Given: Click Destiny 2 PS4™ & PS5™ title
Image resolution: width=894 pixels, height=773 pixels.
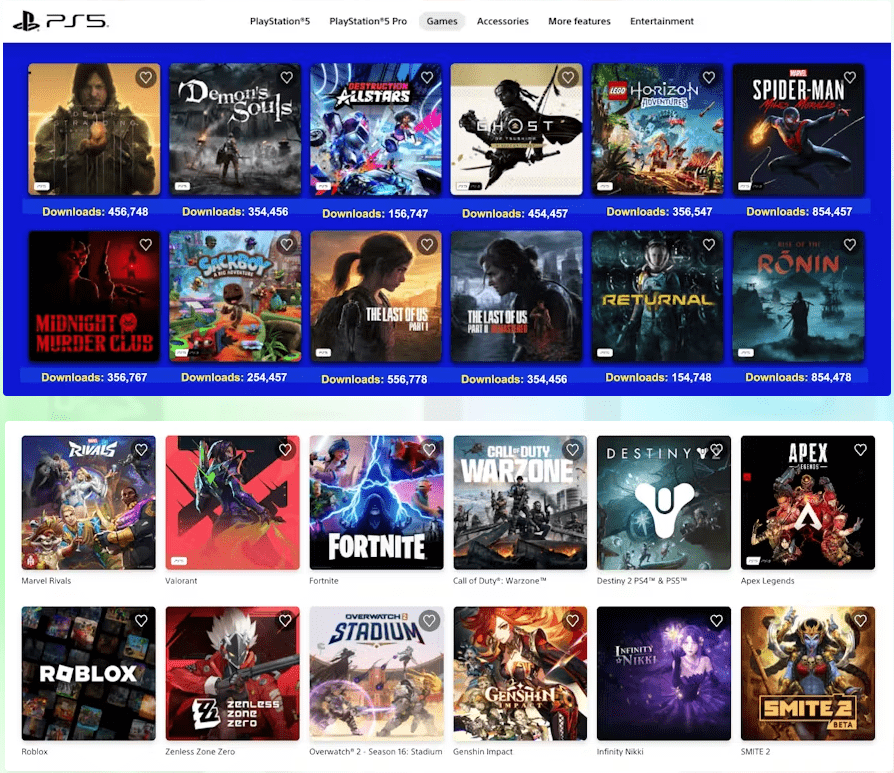Looking at the screenshot, I should (x=641, y=581).
